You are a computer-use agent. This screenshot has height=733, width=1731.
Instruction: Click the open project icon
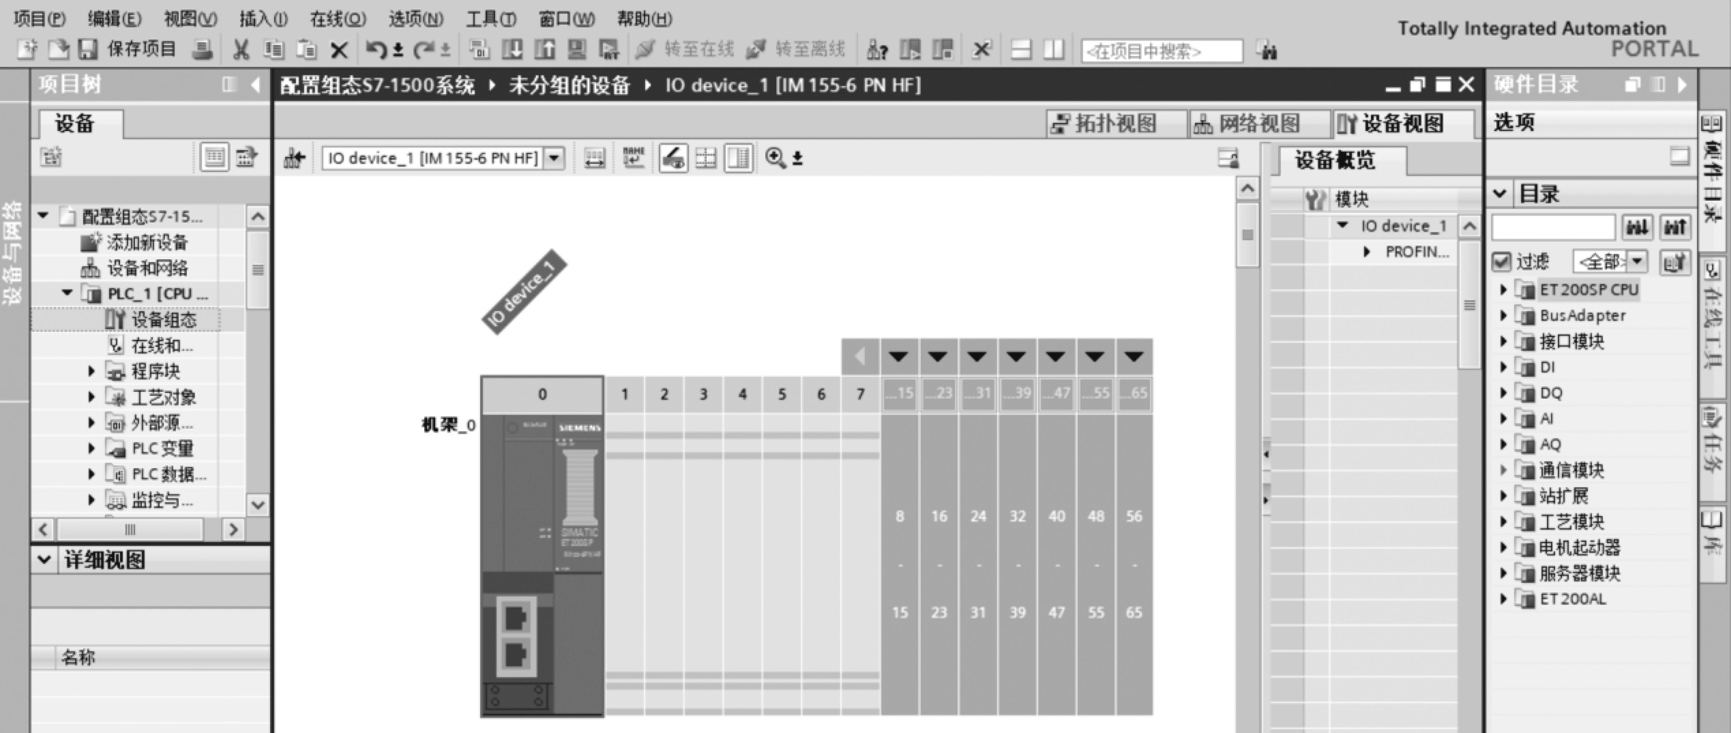(58, 49)
